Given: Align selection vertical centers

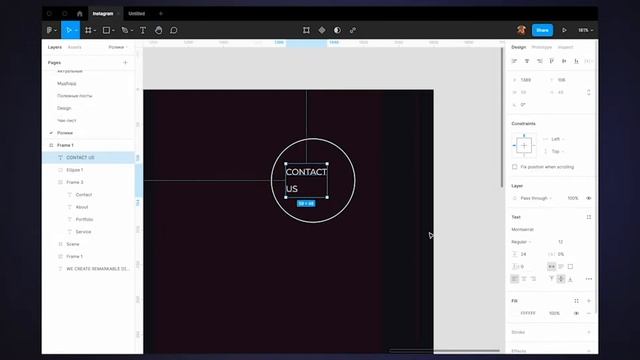Looking at the screenshot, I should pyautogui.click(x=564, y=61).
